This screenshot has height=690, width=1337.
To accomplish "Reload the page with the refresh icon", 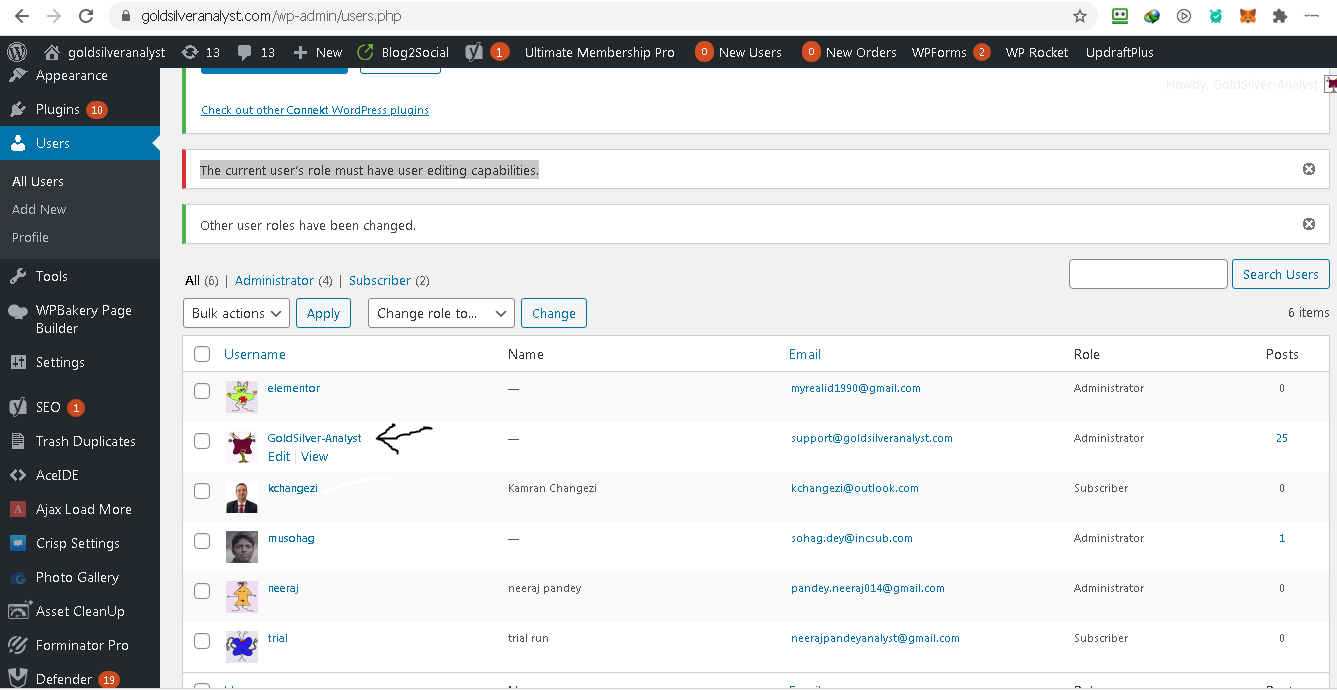I will tap(86, 16).
